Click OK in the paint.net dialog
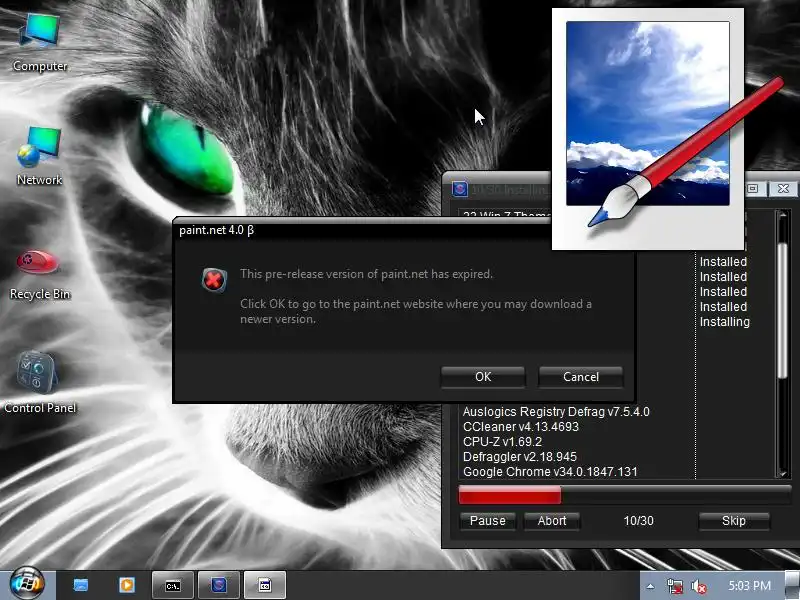The width and height of the screenshot is (800, 600). [483, 377]
